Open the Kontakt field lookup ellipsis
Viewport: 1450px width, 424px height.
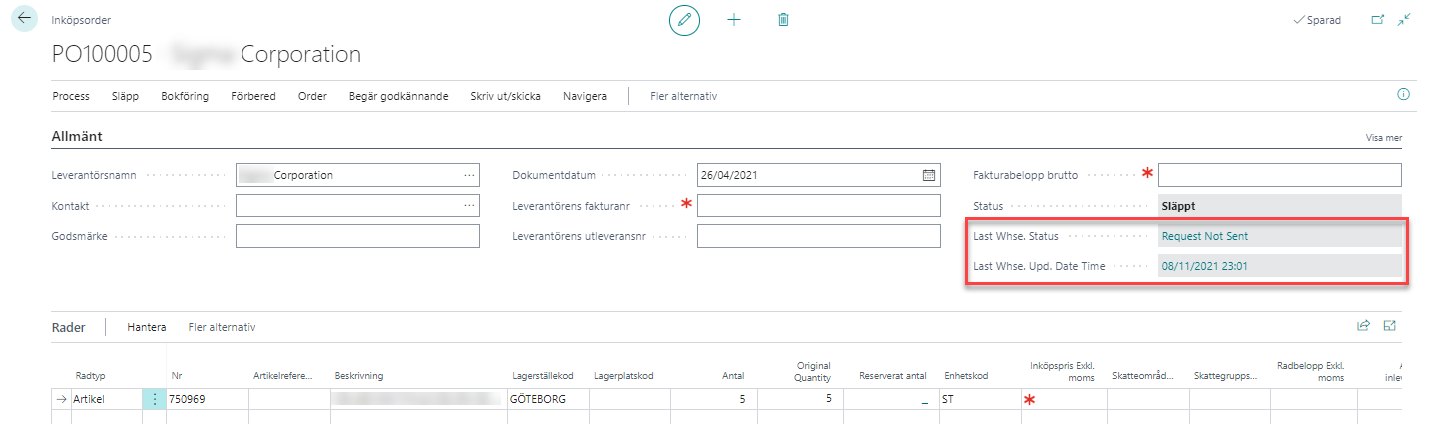pyautogui.click(x=469, y=205)
